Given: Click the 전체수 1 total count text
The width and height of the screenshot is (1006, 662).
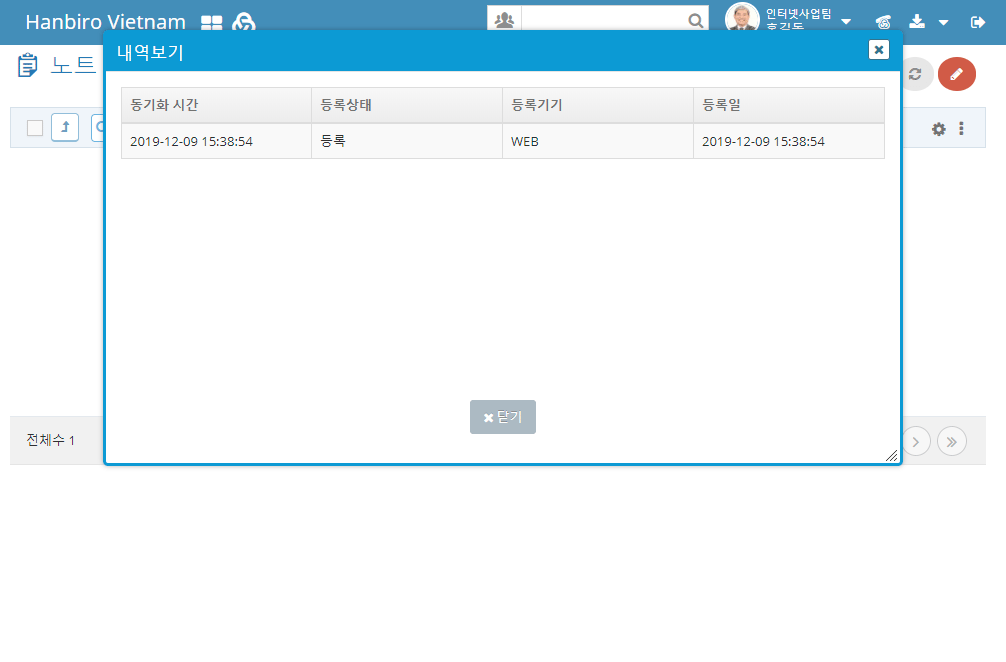Looking at the screenshot, I should pos(50,440).
